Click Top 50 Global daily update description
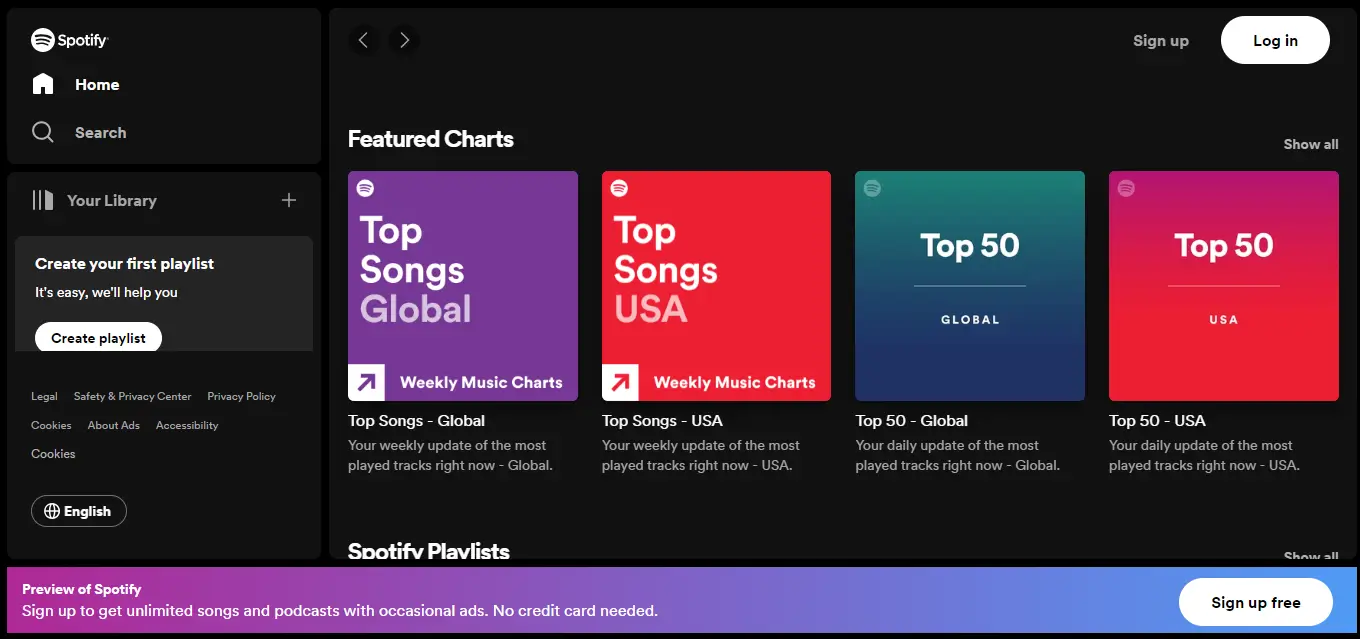Screen dimensions: 1360x639 coord(957,455)
